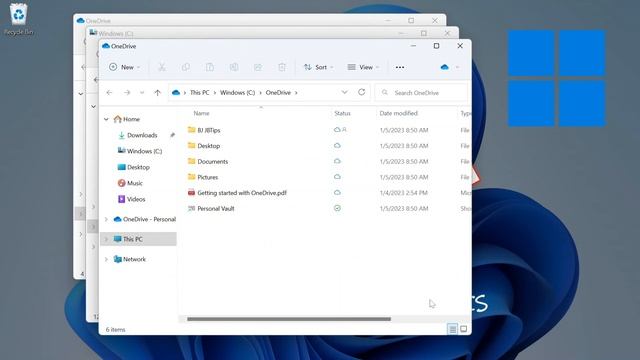Screen dimensions: 640x360
Task: Sort by the Name column header
Action: (x=201, y=113)
